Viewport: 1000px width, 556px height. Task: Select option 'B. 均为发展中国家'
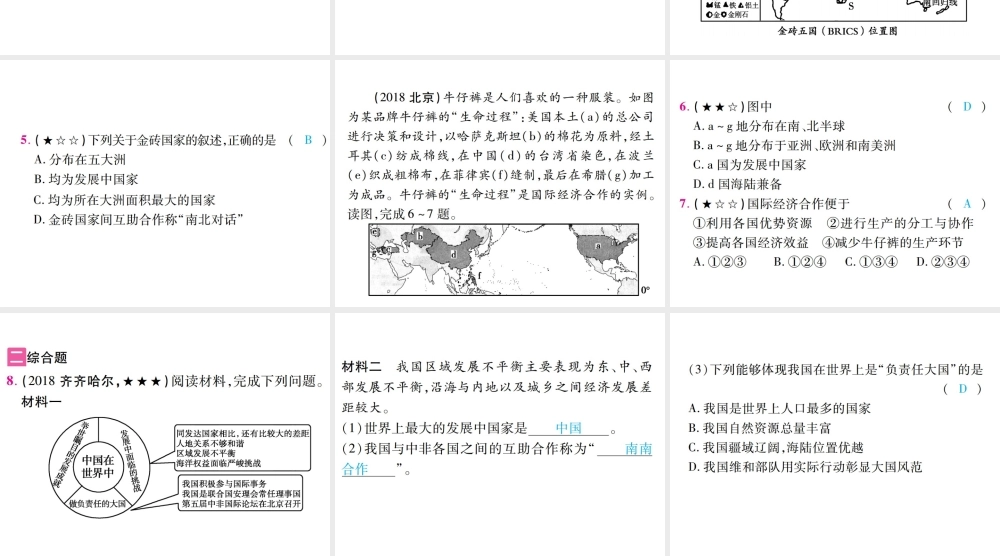pyautogui.click(x=86, y=180)
